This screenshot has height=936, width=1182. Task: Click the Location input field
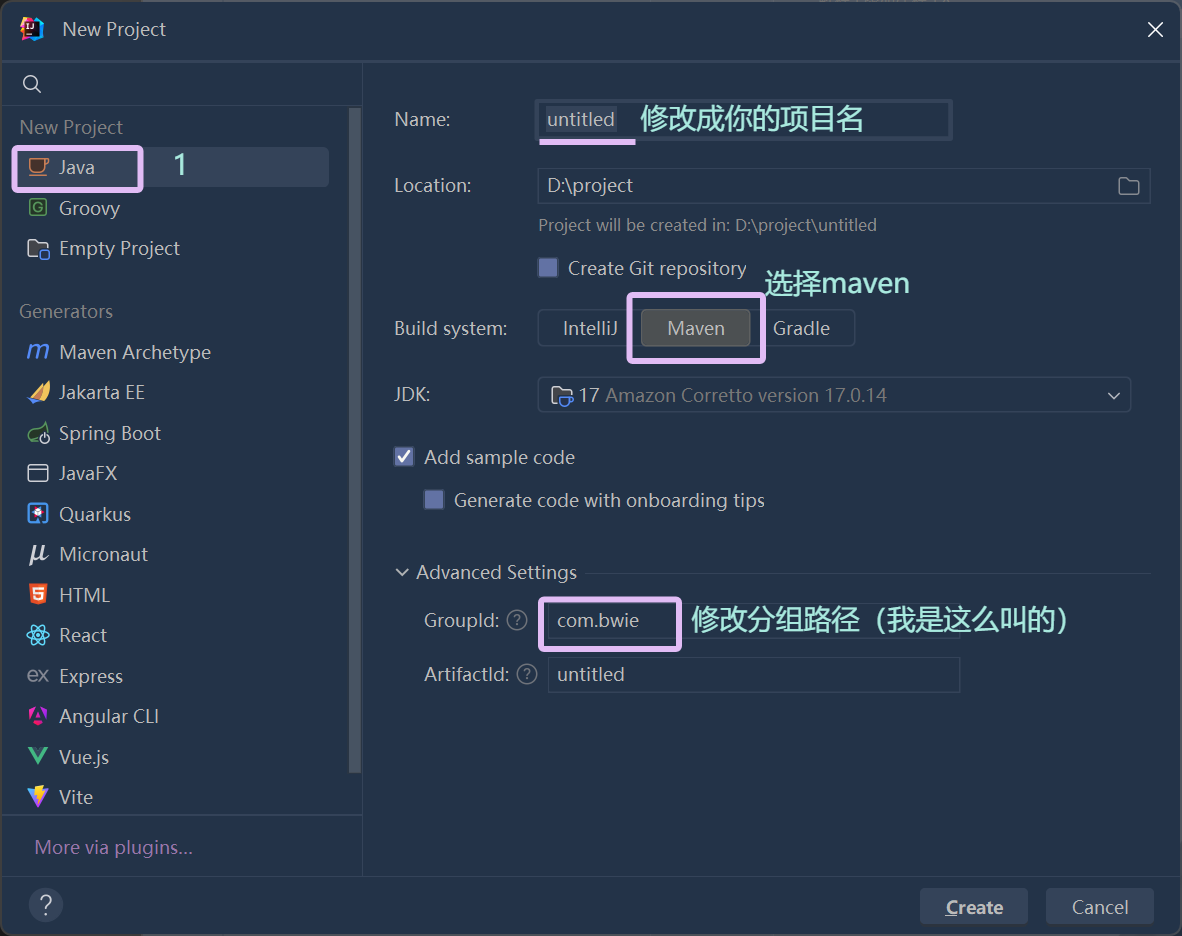coord(844,185)
